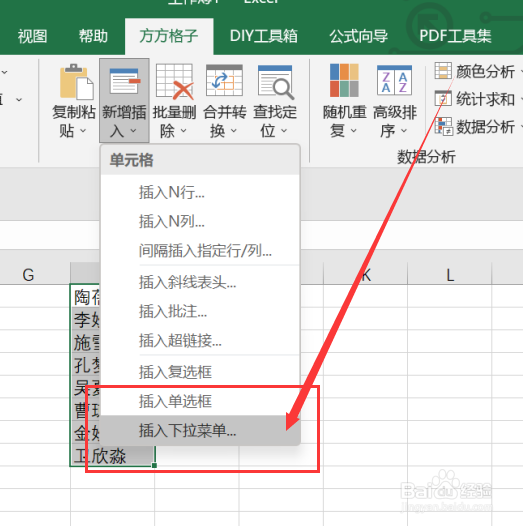Click the 复制粘贴 clipboard icon
Viewport: 523px width, 526px height.
(77, 82)
